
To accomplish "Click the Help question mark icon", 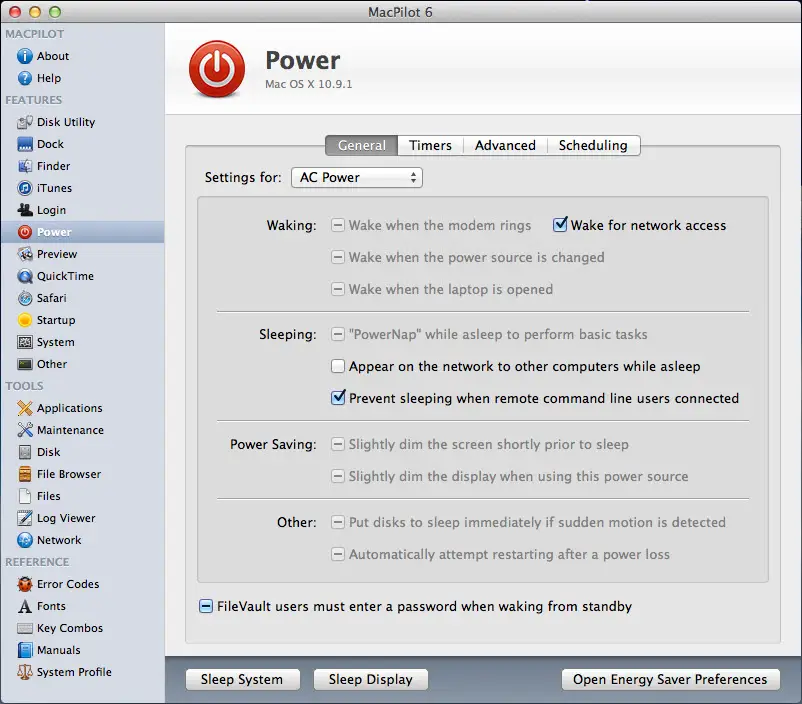I will [25, 78].
